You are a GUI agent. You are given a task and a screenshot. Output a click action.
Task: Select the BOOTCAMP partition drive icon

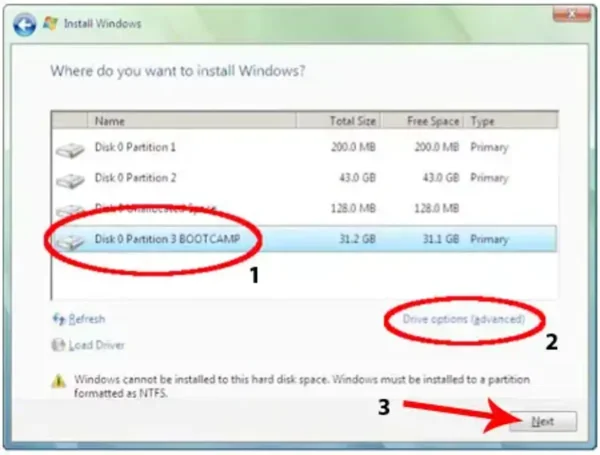70,241
